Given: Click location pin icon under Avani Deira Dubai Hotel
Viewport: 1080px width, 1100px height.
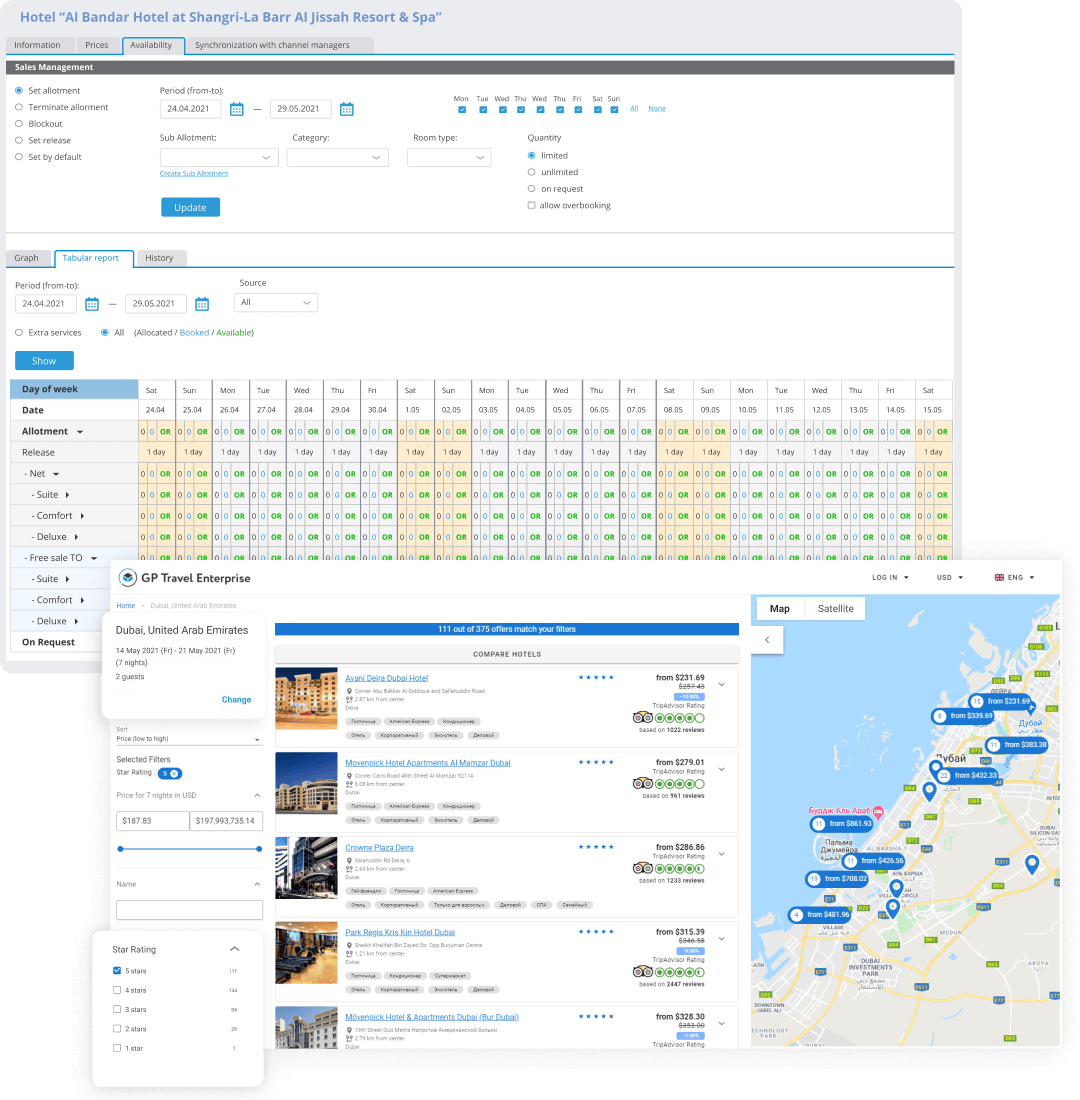Looking at the screenshot, I should tap(349, 691).
